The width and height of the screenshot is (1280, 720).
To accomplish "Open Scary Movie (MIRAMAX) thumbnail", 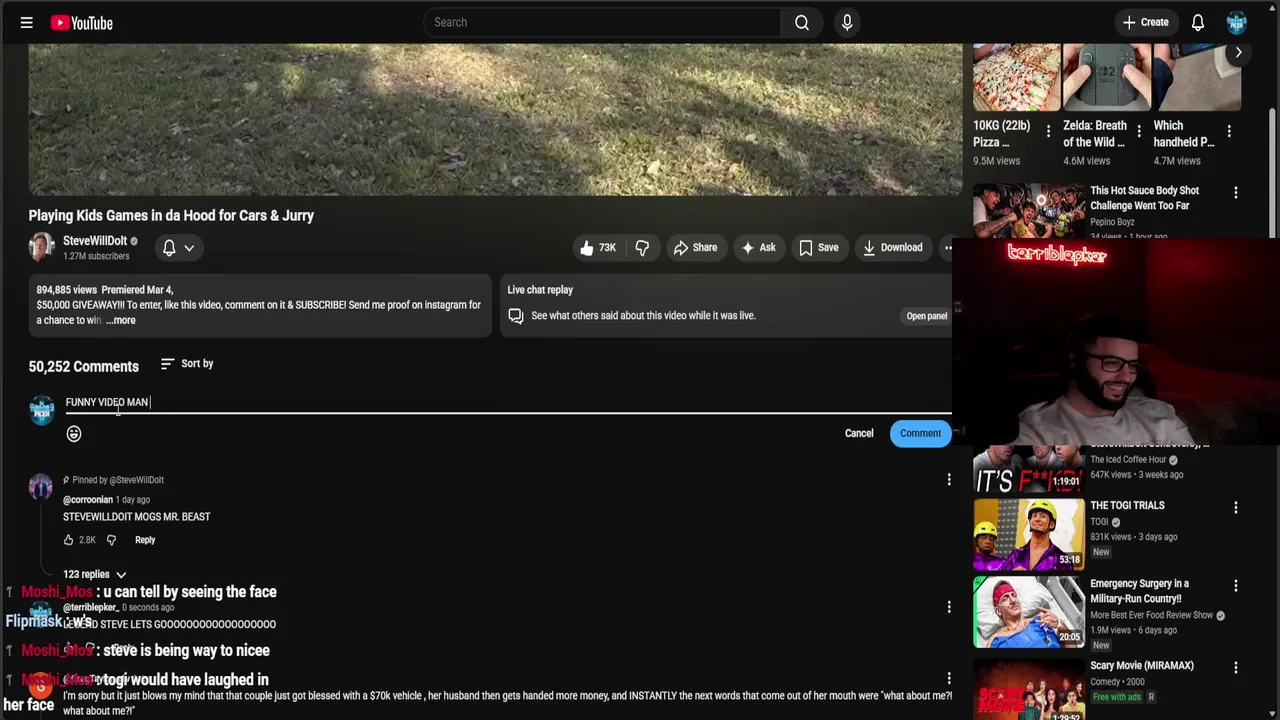I will pos(1028,689).
